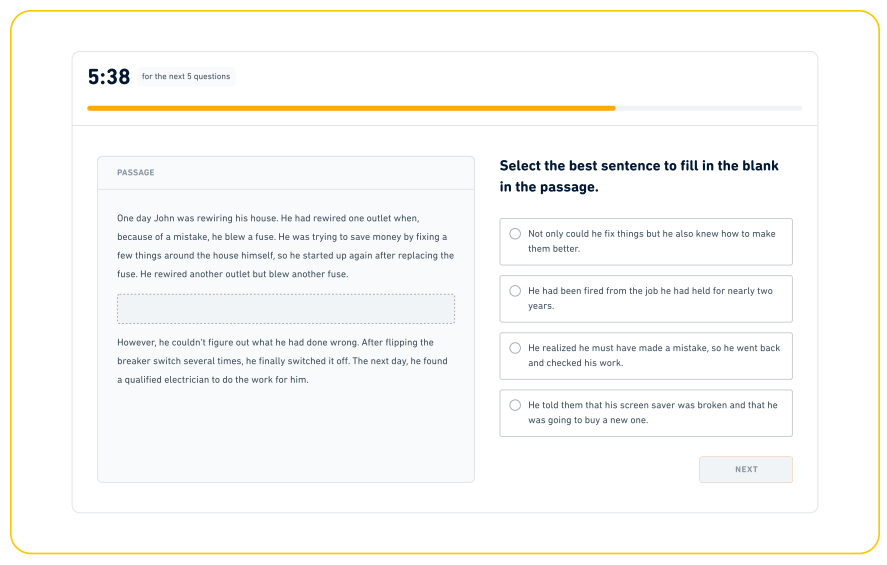The height and width of the screenshot is (565, 887).
Task: Click the NEXT button
Action: (x=745, y=469)
